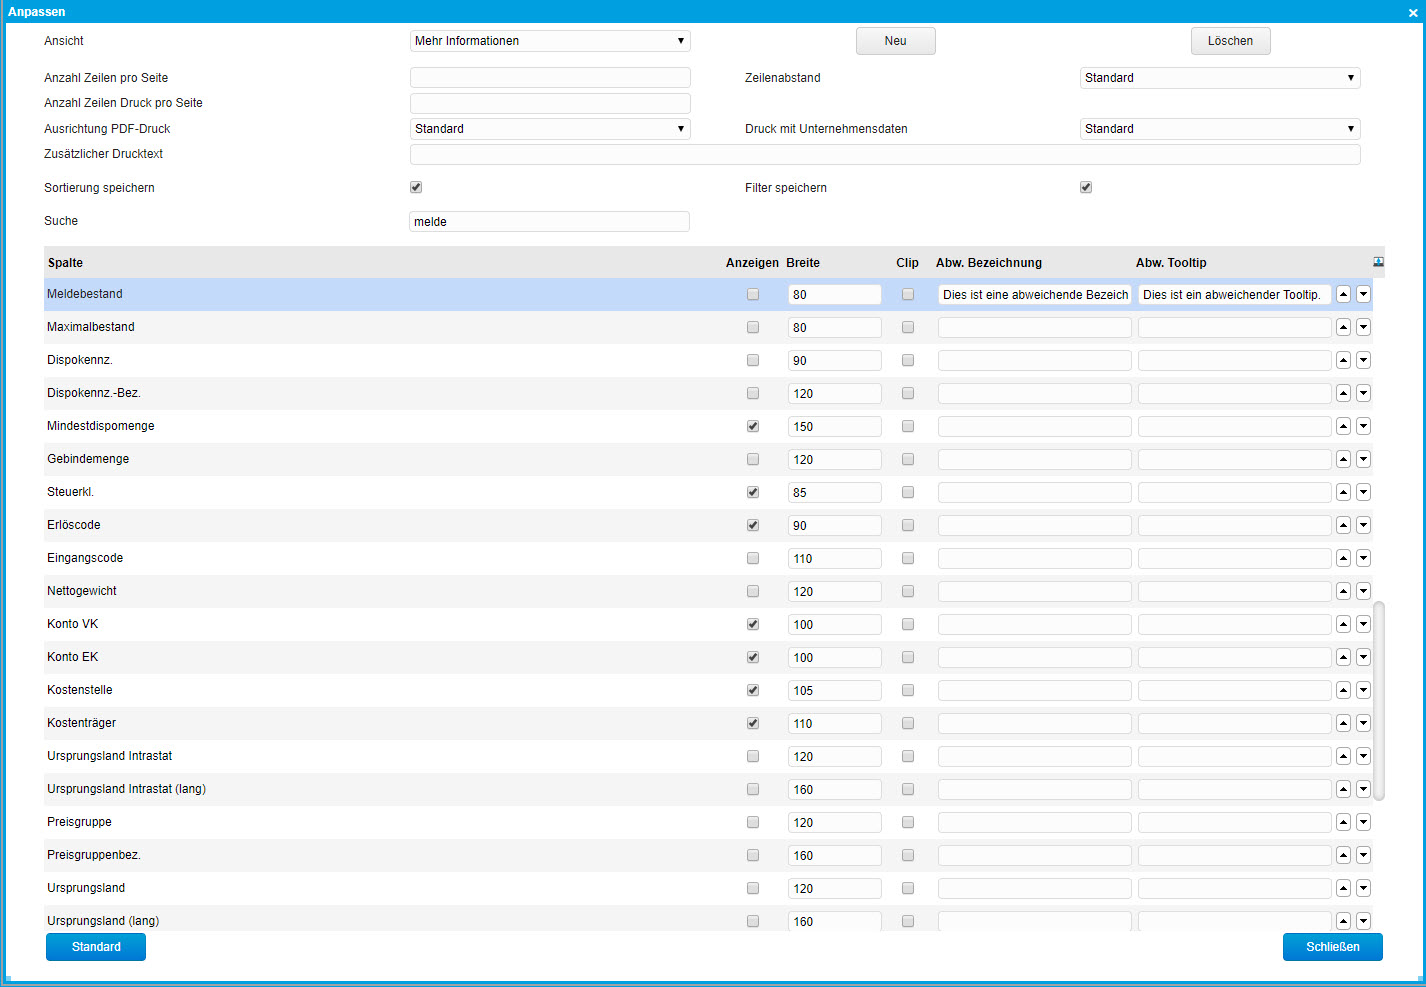The image size is (1426, 987).
Task: Move the Meldebestand row up
Action: (1343, 294)
